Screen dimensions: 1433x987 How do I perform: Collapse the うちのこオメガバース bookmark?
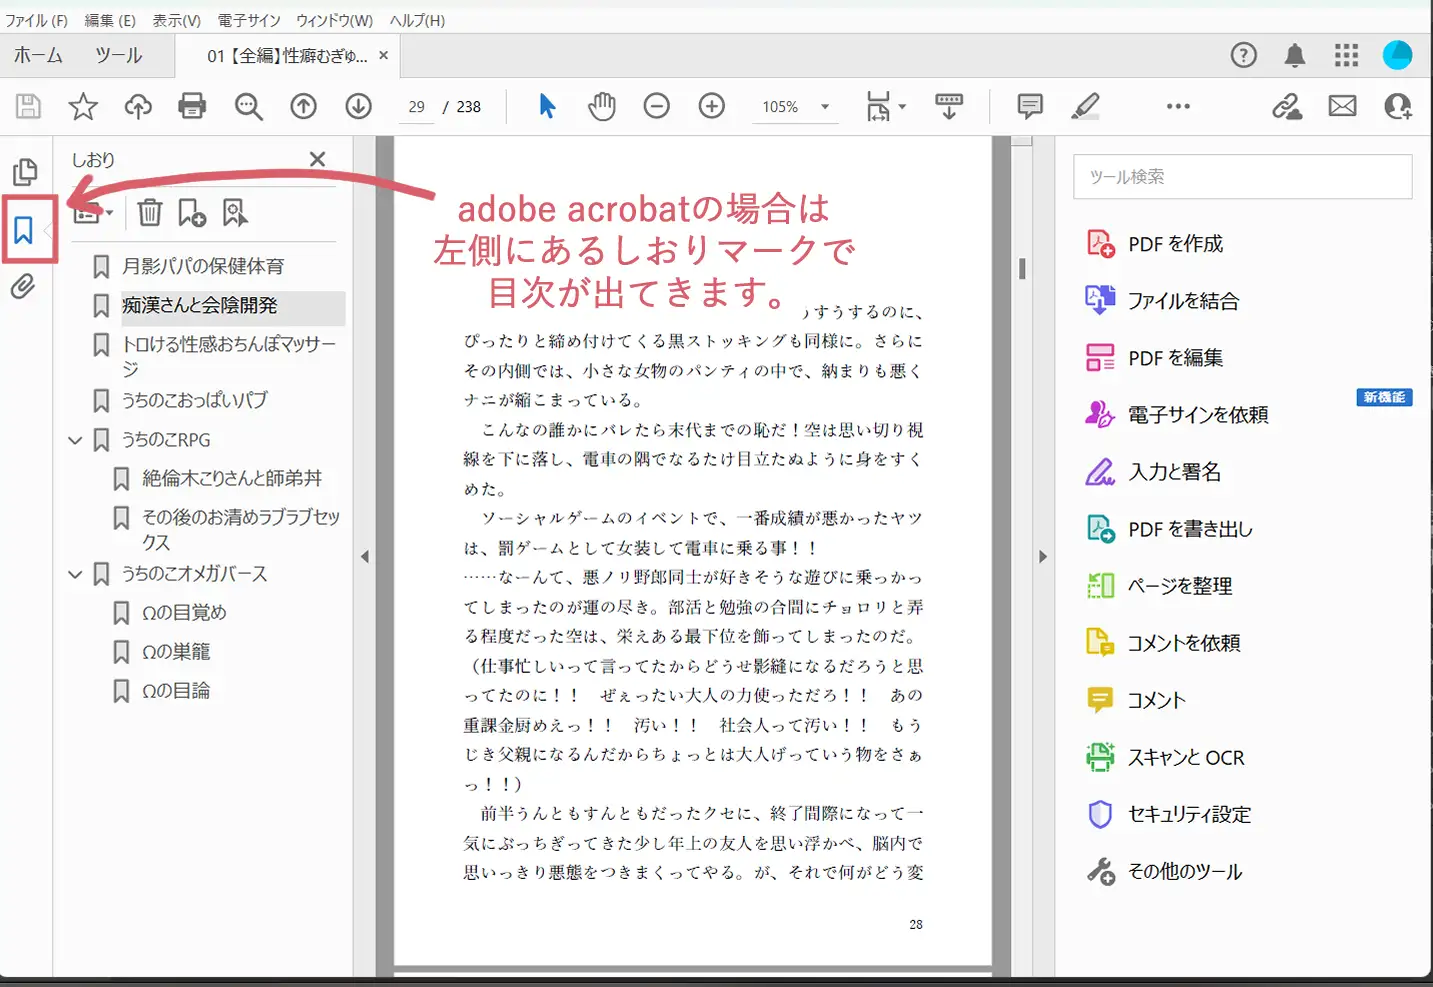(x=75, y=574)
